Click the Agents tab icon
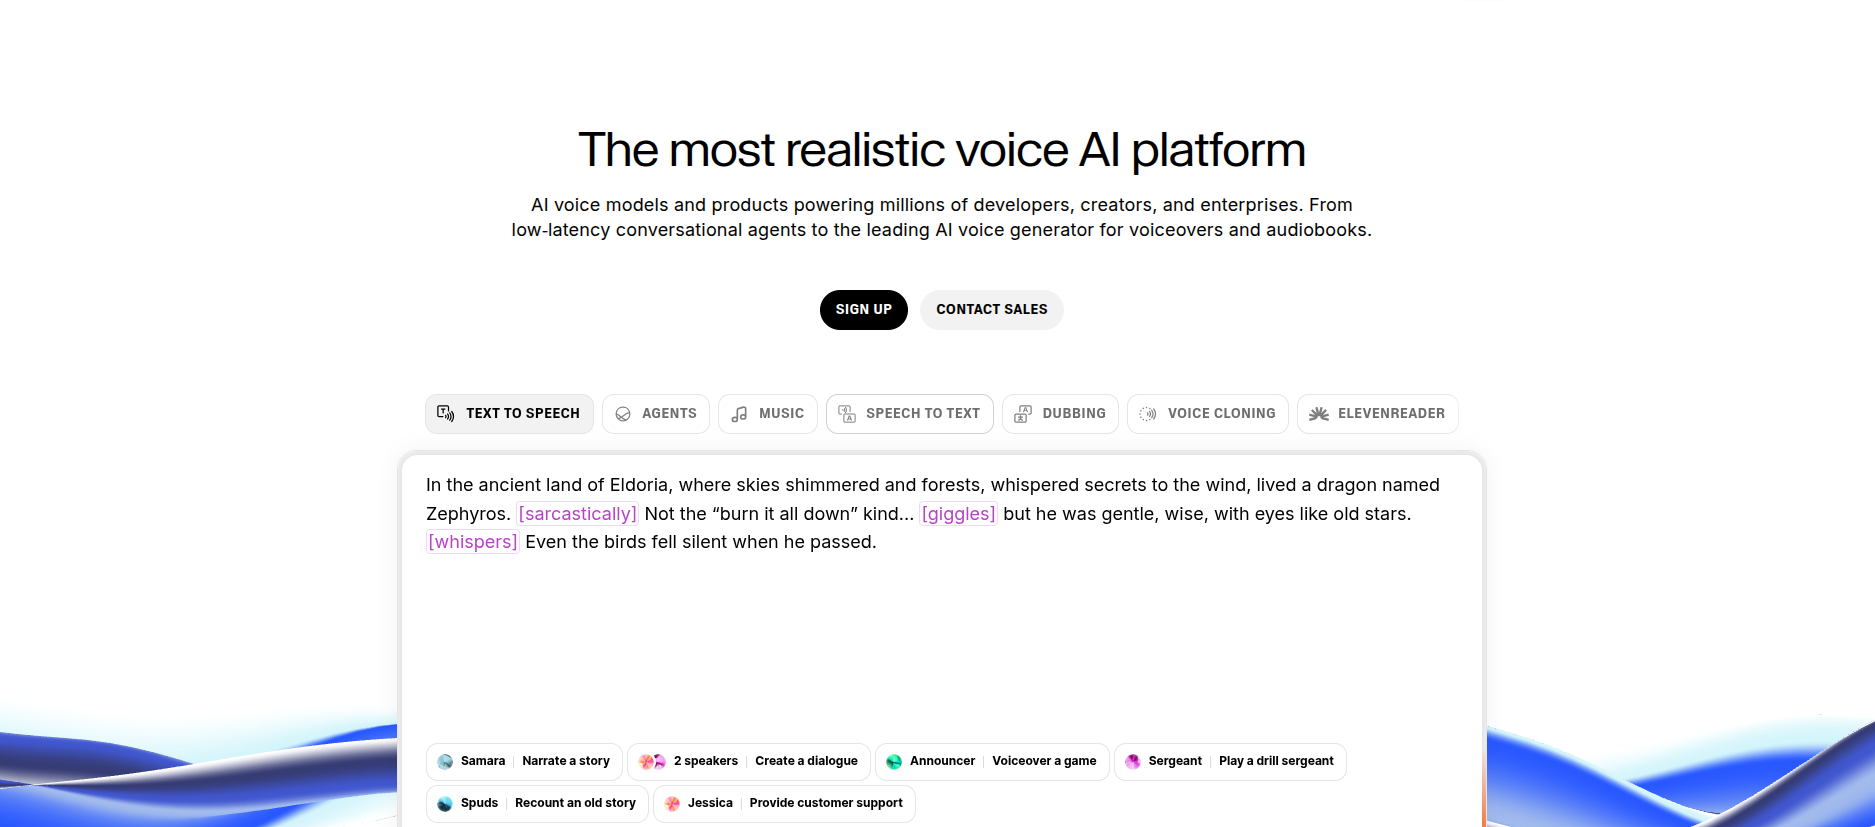1875x827 pixels. (x=623, y=414)
